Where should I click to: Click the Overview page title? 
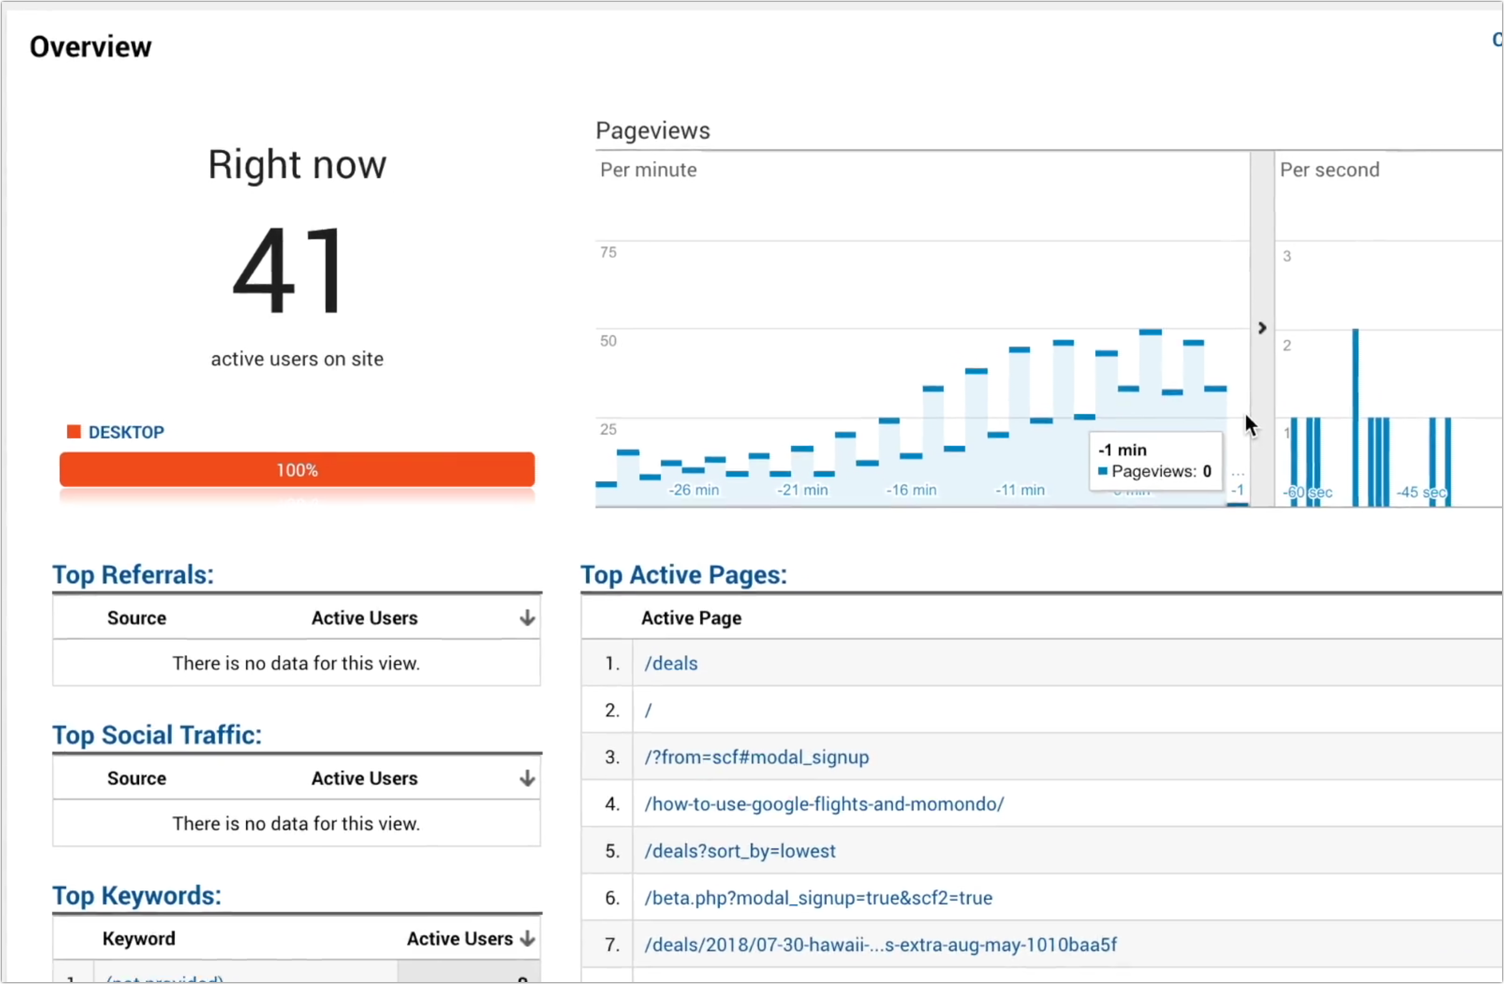pos(91,47)
